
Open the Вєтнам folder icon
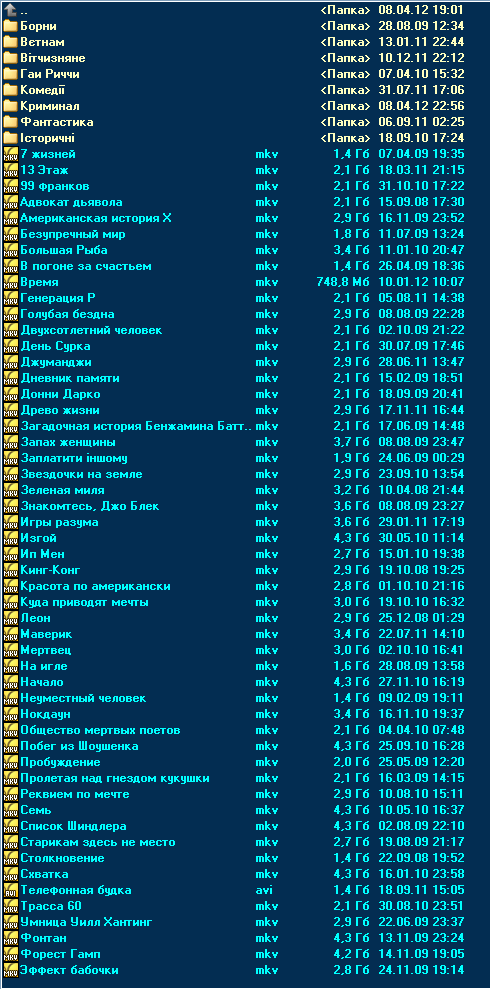pyautogui.click(x=10, y=42)
